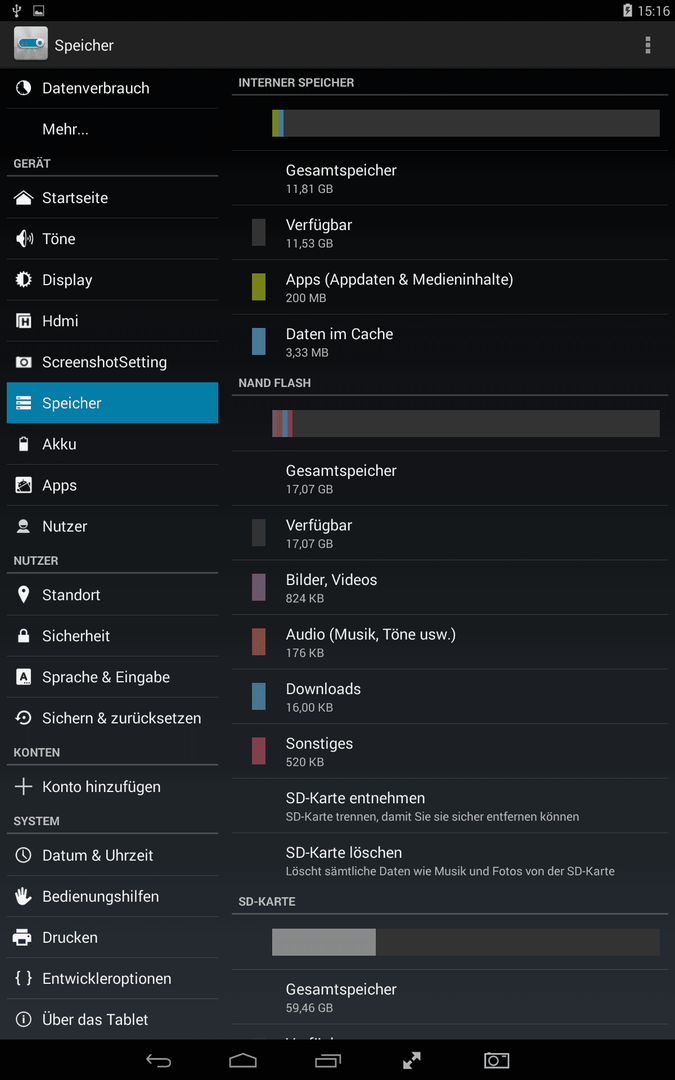Tap the screenshot camera button in navigation bar
Screen dimensions: 675x1080
[496, 1060]
